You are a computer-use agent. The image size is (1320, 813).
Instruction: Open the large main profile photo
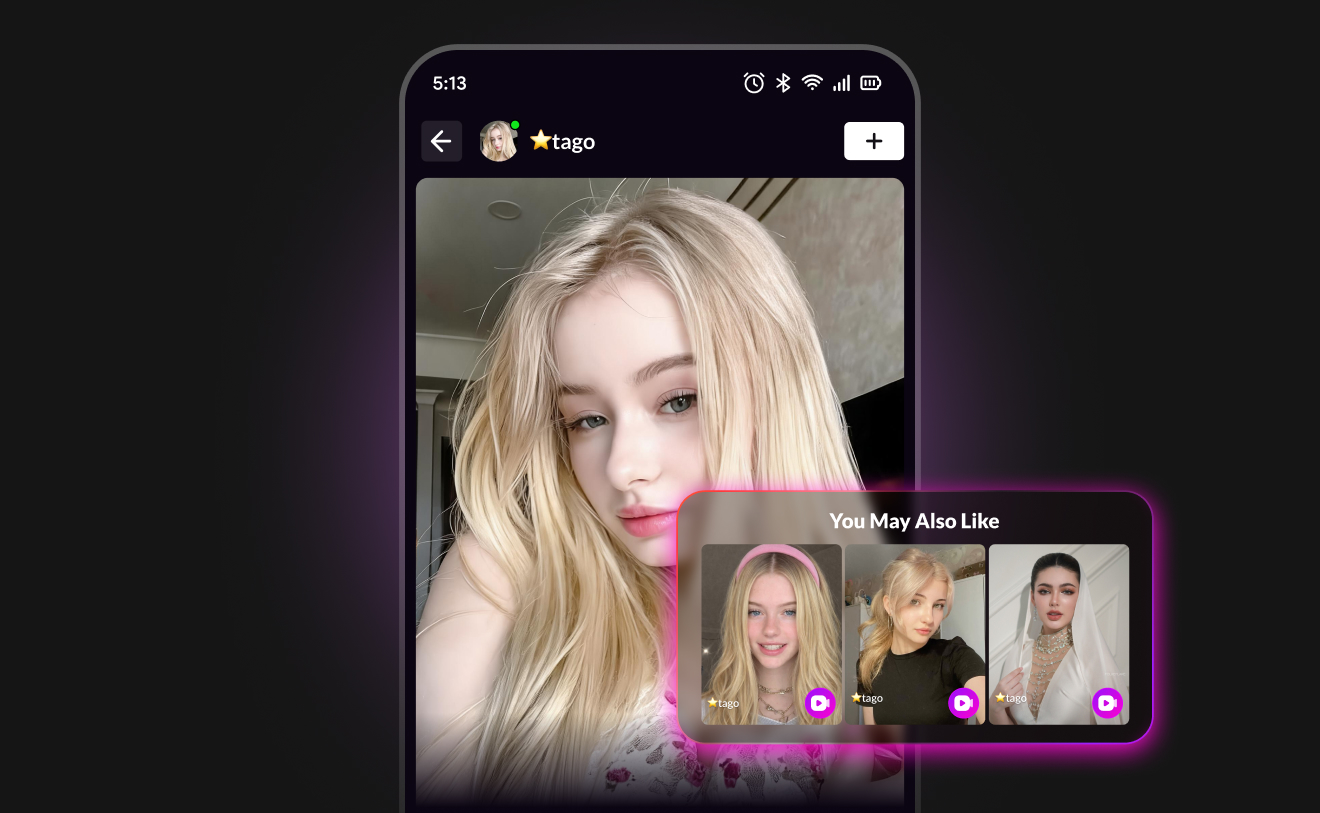tap(660, 490)
